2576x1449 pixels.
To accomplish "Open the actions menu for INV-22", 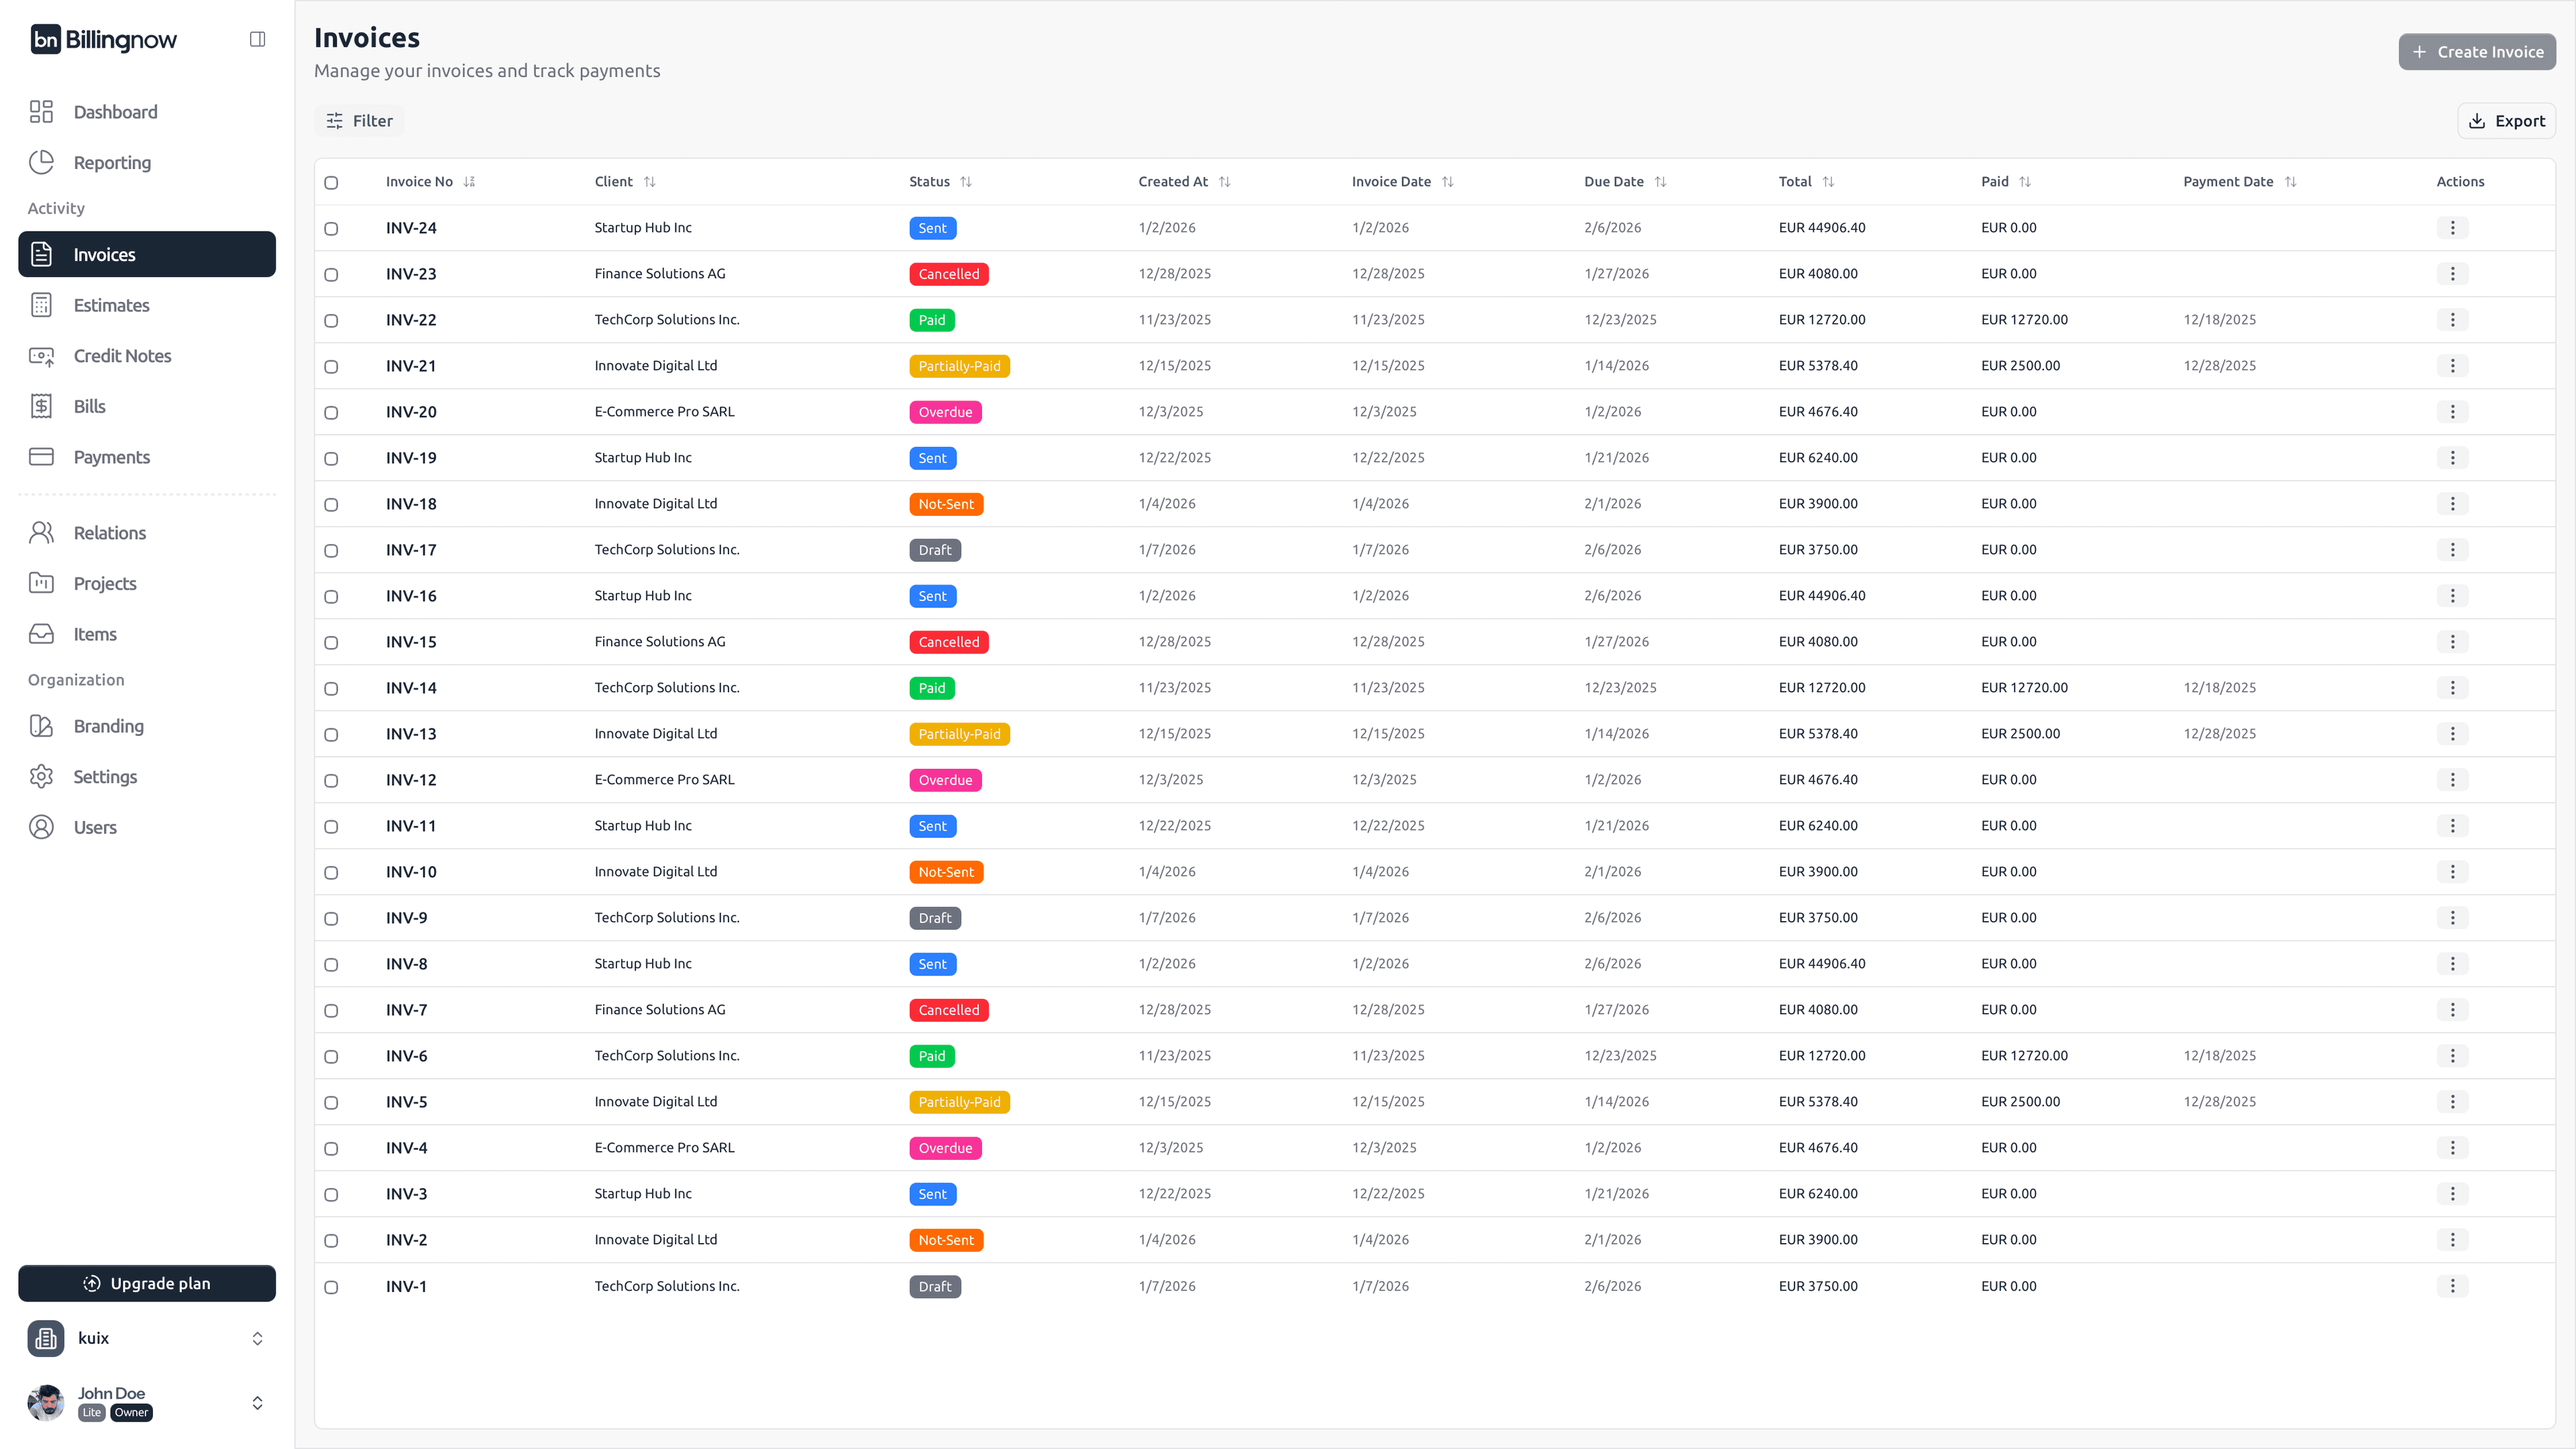I will 2452,319.
